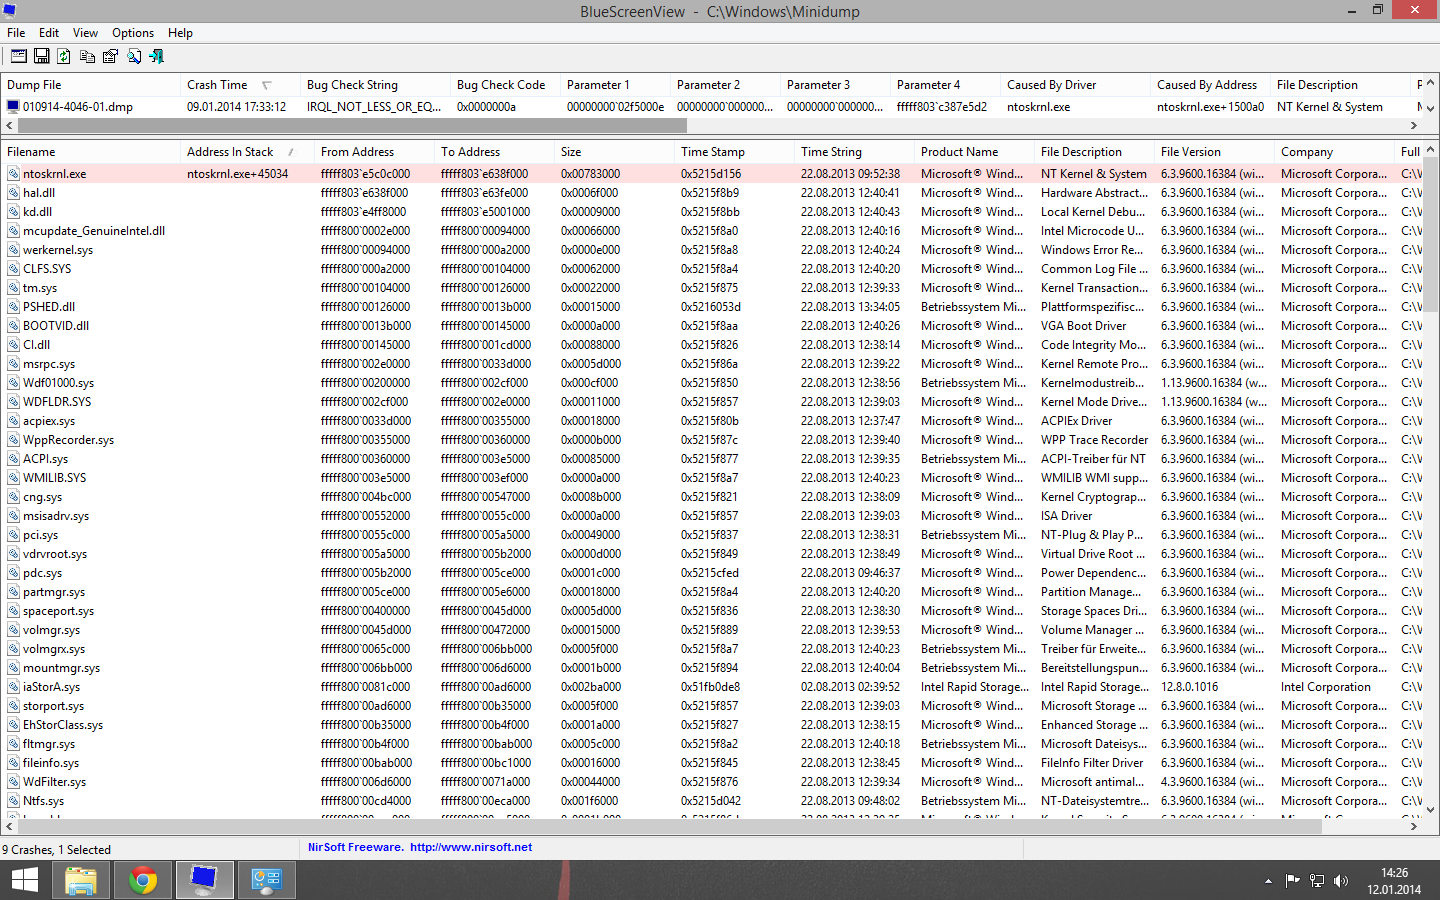Click the file icon next to iaStorA.sys
Screen dimensions: 1440x900
[x=14, y=687]
